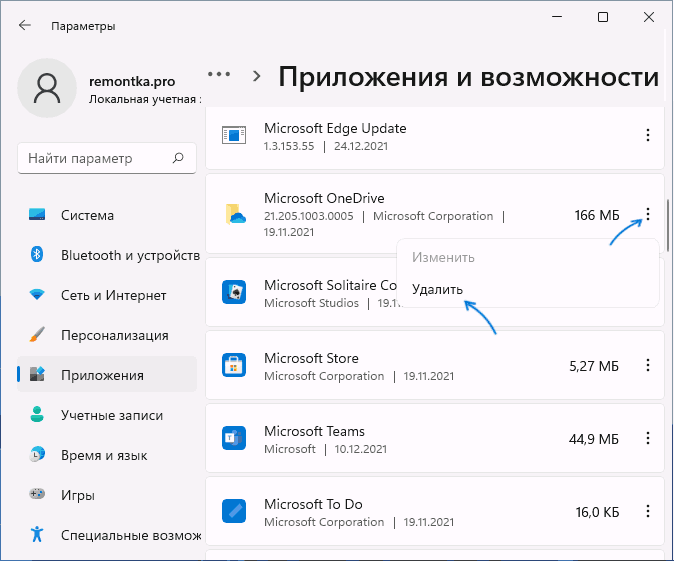Open options menu for Microsoft To Do
This screenshot has width=674, height=561.
(x=647, y=511)
